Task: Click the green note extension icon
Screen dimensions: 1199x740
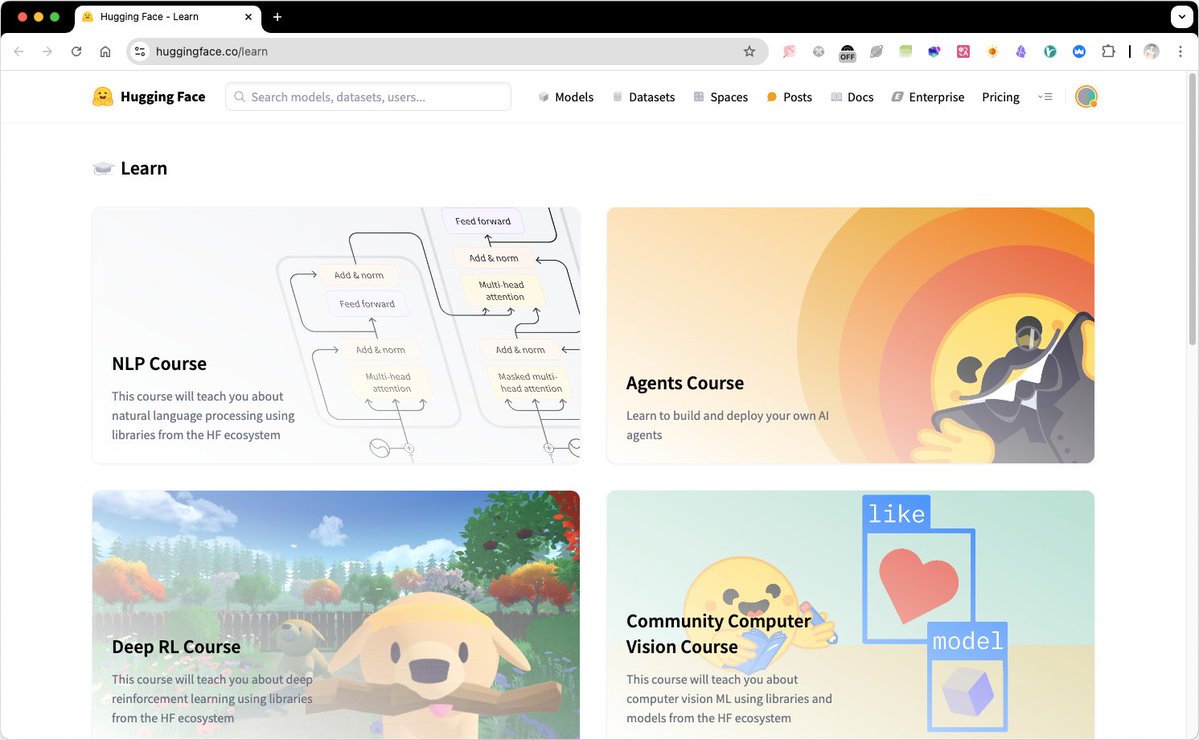Action: [905, 51]
